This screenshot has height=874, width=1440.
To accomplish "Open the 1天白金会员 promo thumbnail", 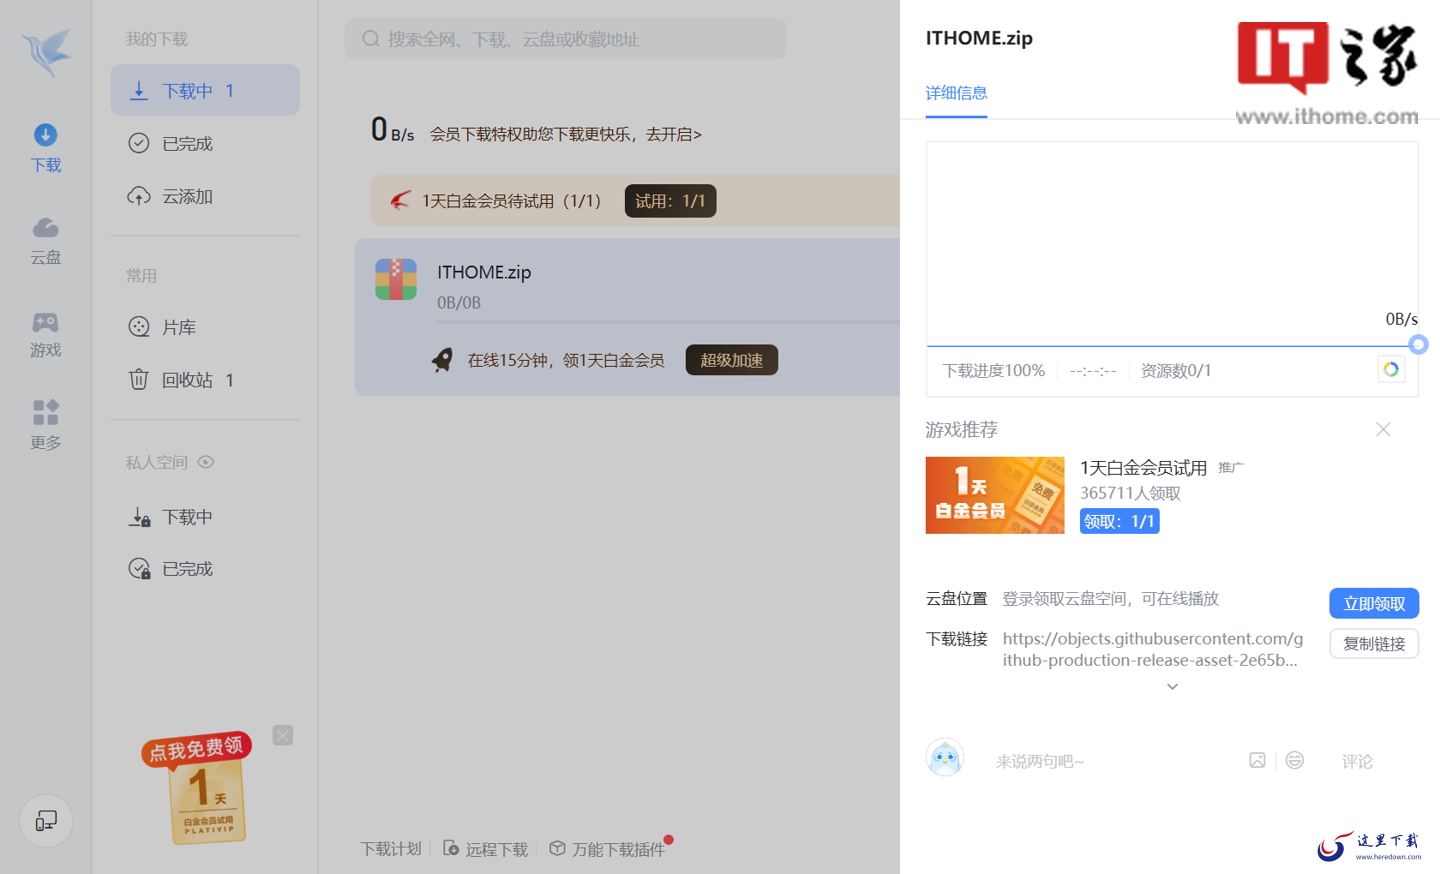I will point(995,495).
